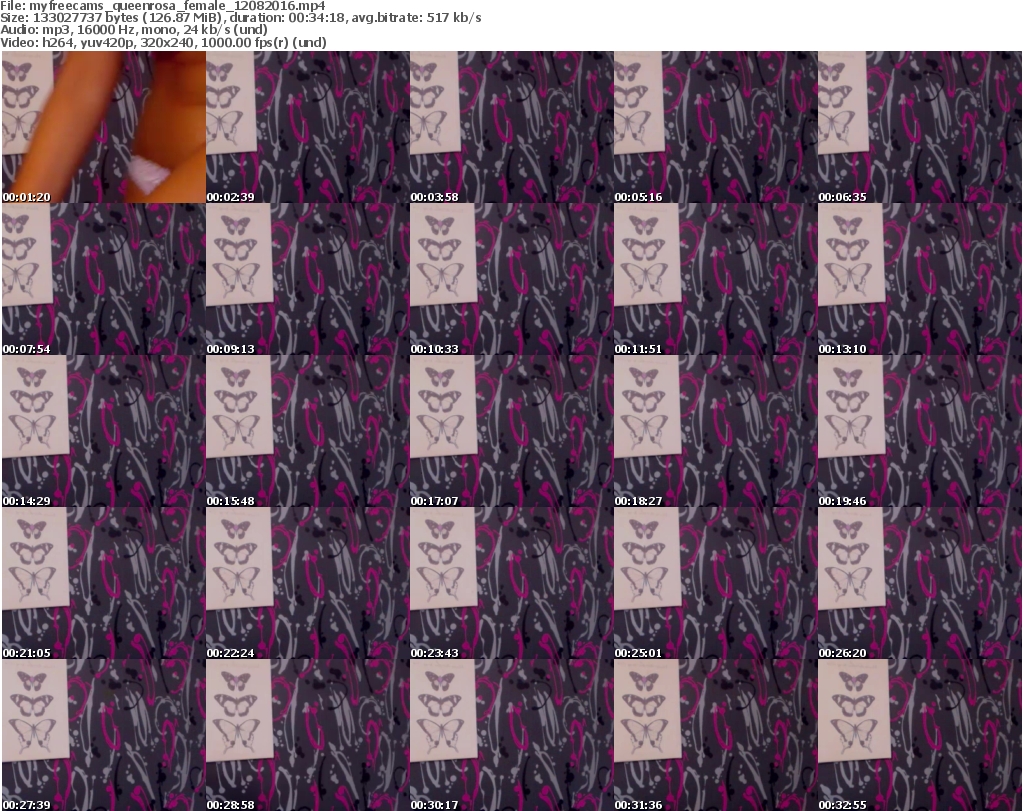Click the frame labeled 00:15:48

308,431
